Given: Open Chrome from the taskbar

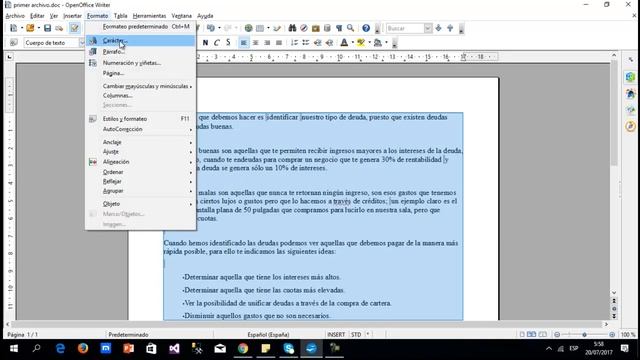Looking at the screenshot, I should coord(243,349).
